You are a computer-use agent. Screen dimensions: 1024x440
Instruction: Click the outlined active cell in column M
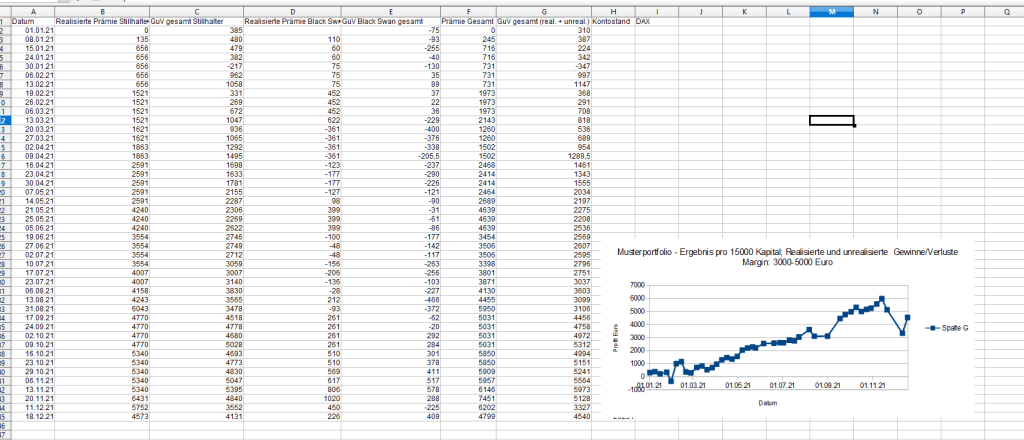(832, 120)
